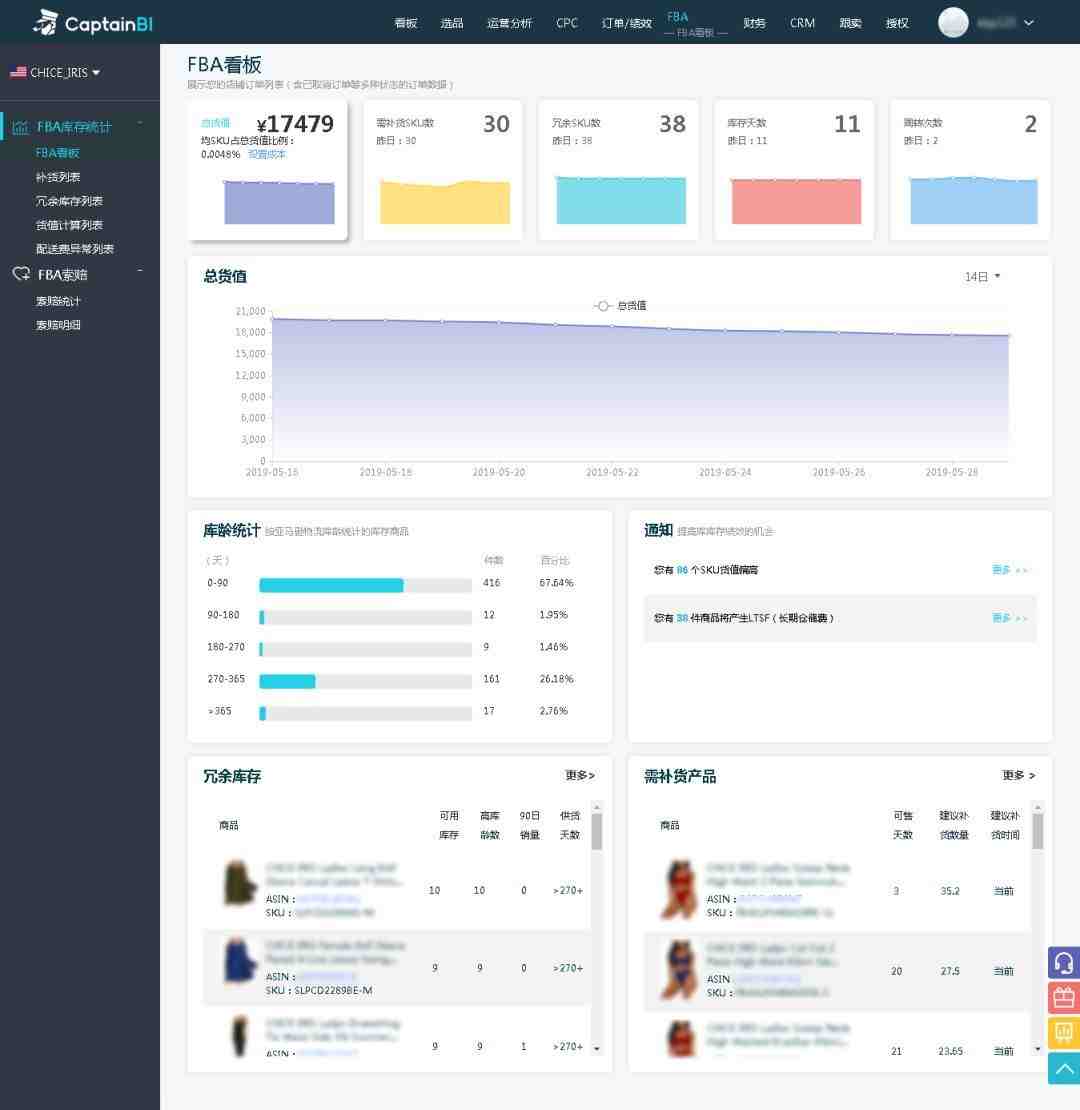The height and width of the screenshot is (1110, 1080).
Task: Select the 库存天数 card showing 11
Action: click(x=794, y=170)
